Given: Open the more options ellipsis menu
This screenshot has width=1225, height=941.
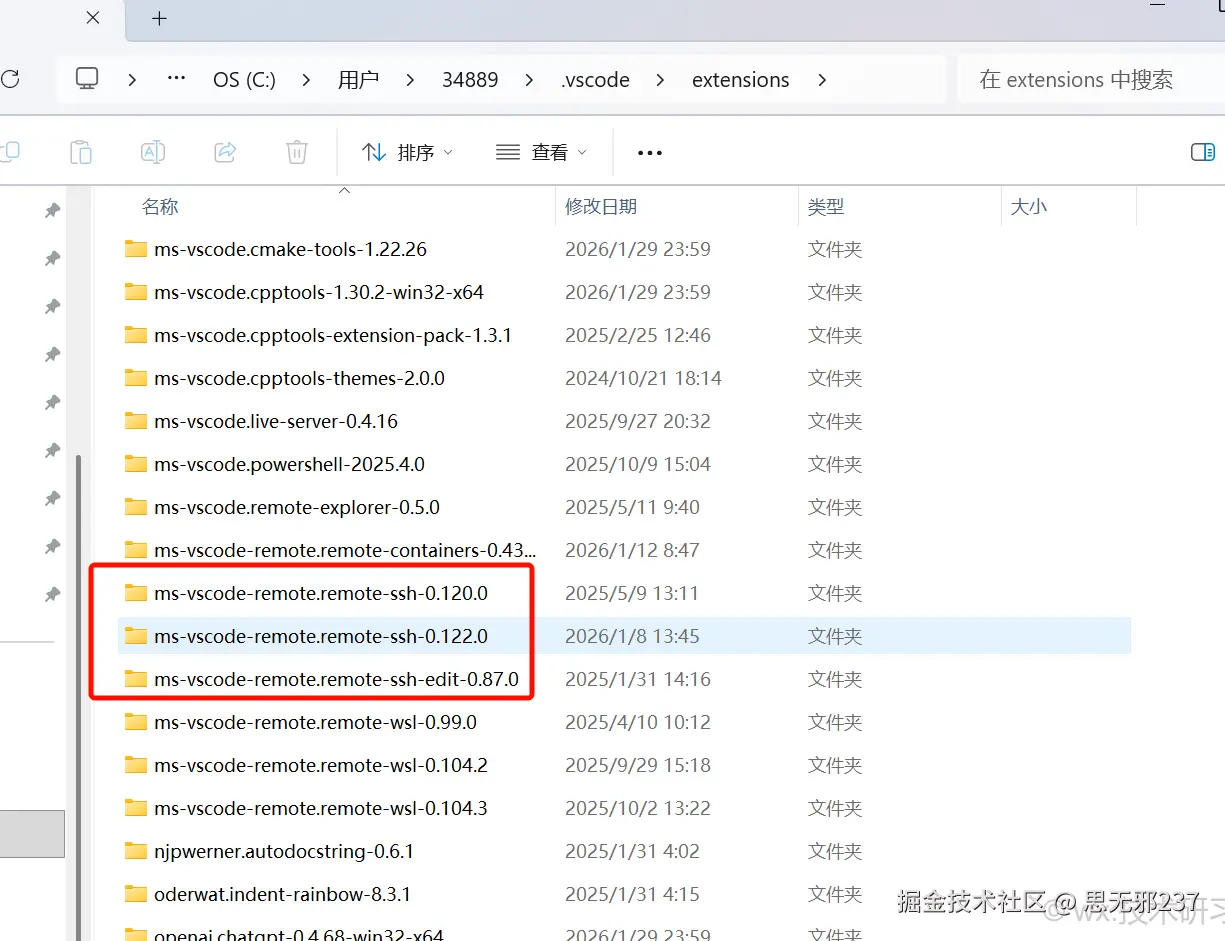Looking at the screenshot, I should 650,152.
